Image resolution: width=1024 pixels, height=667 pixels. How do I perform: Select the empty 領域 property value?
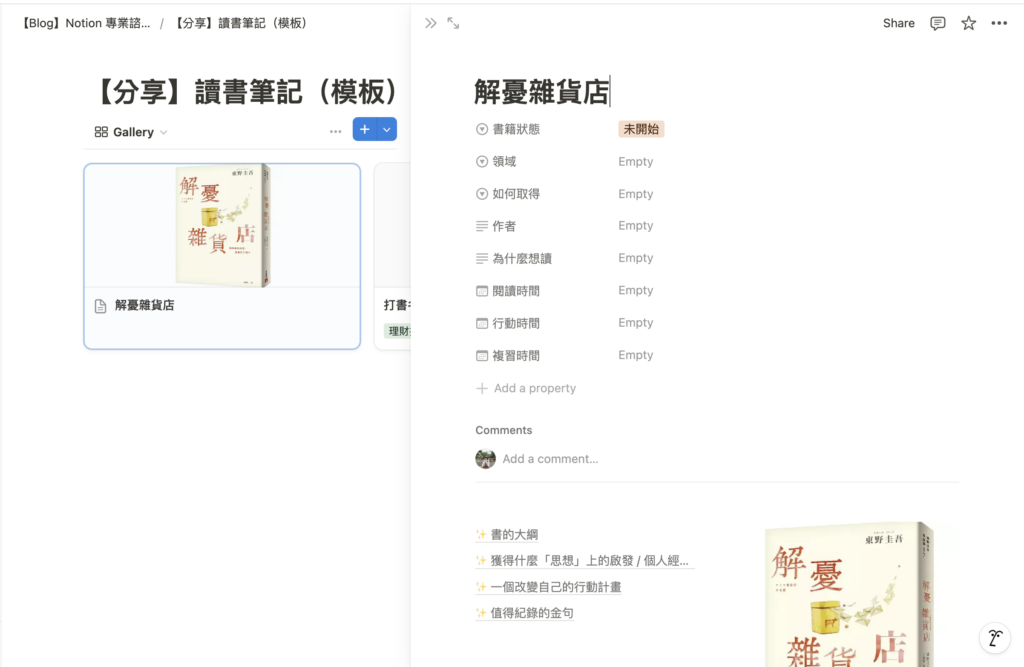(635, 162)
